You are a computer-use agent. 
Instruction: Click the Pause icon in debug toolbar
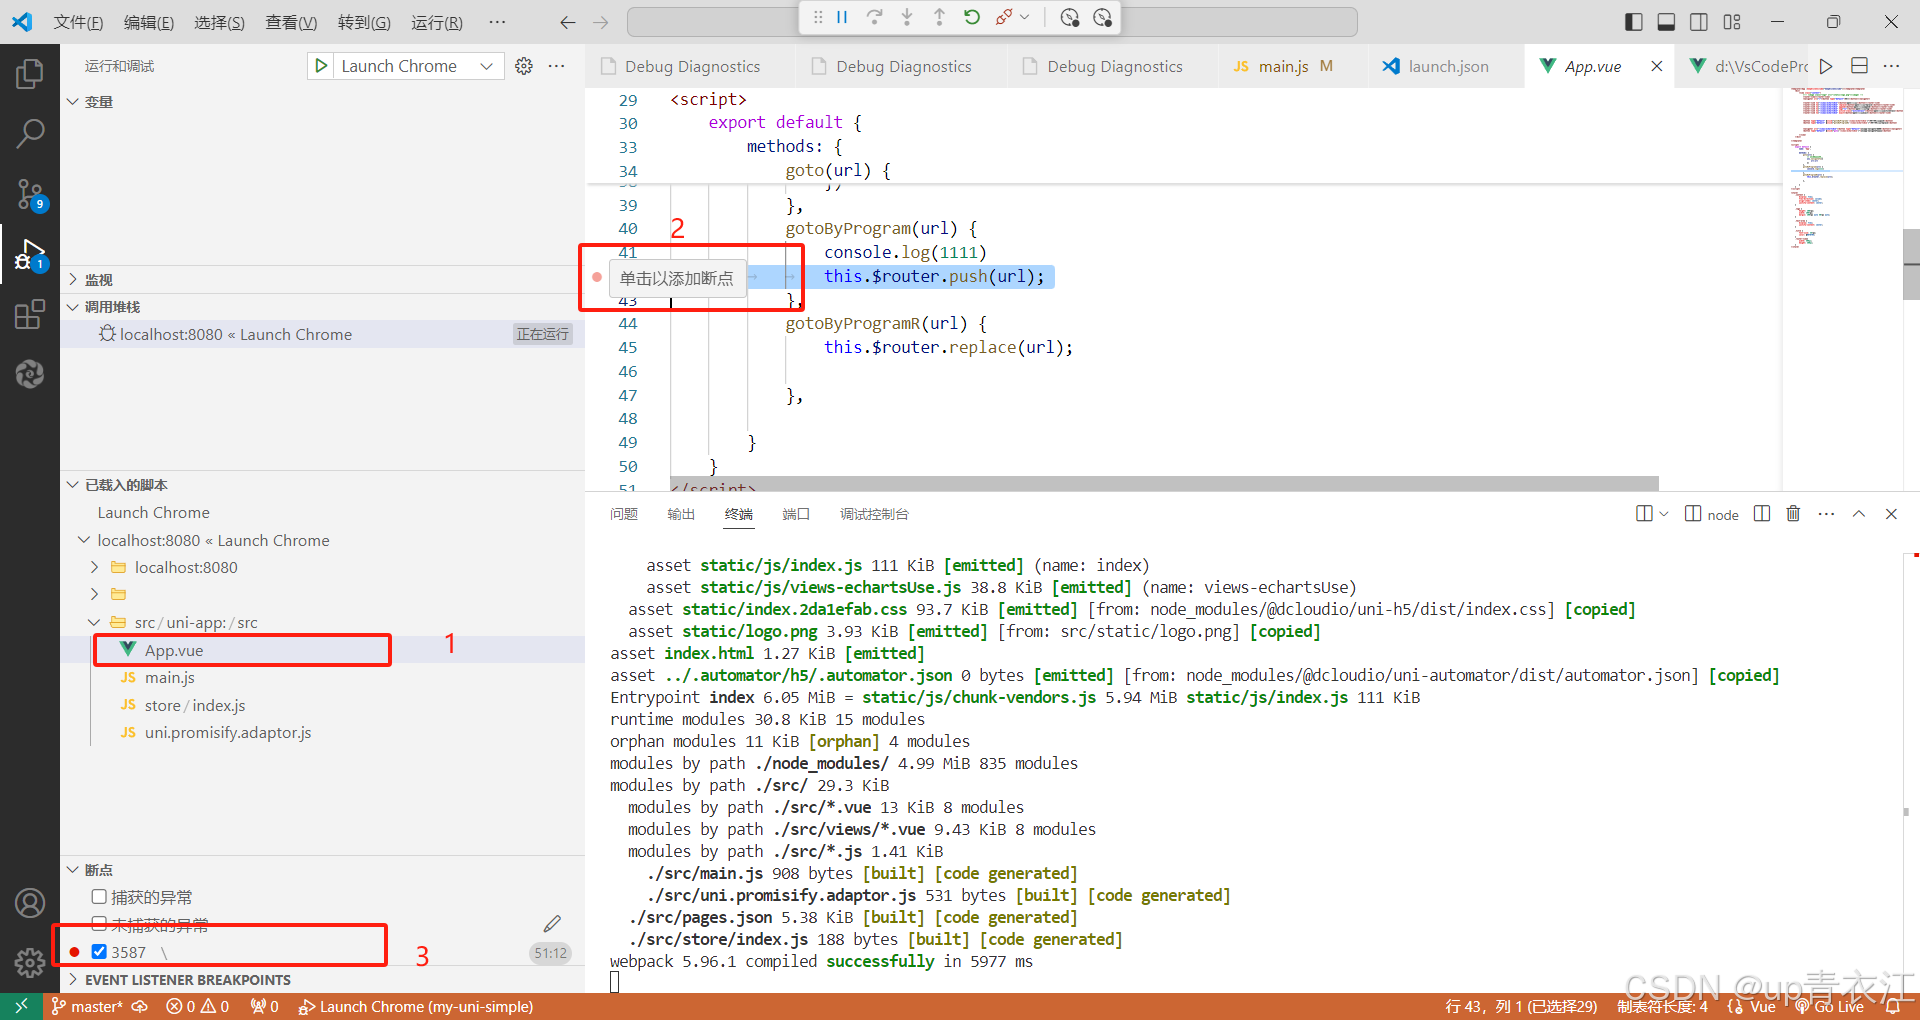pyautogui.click(x=843, y=17)
